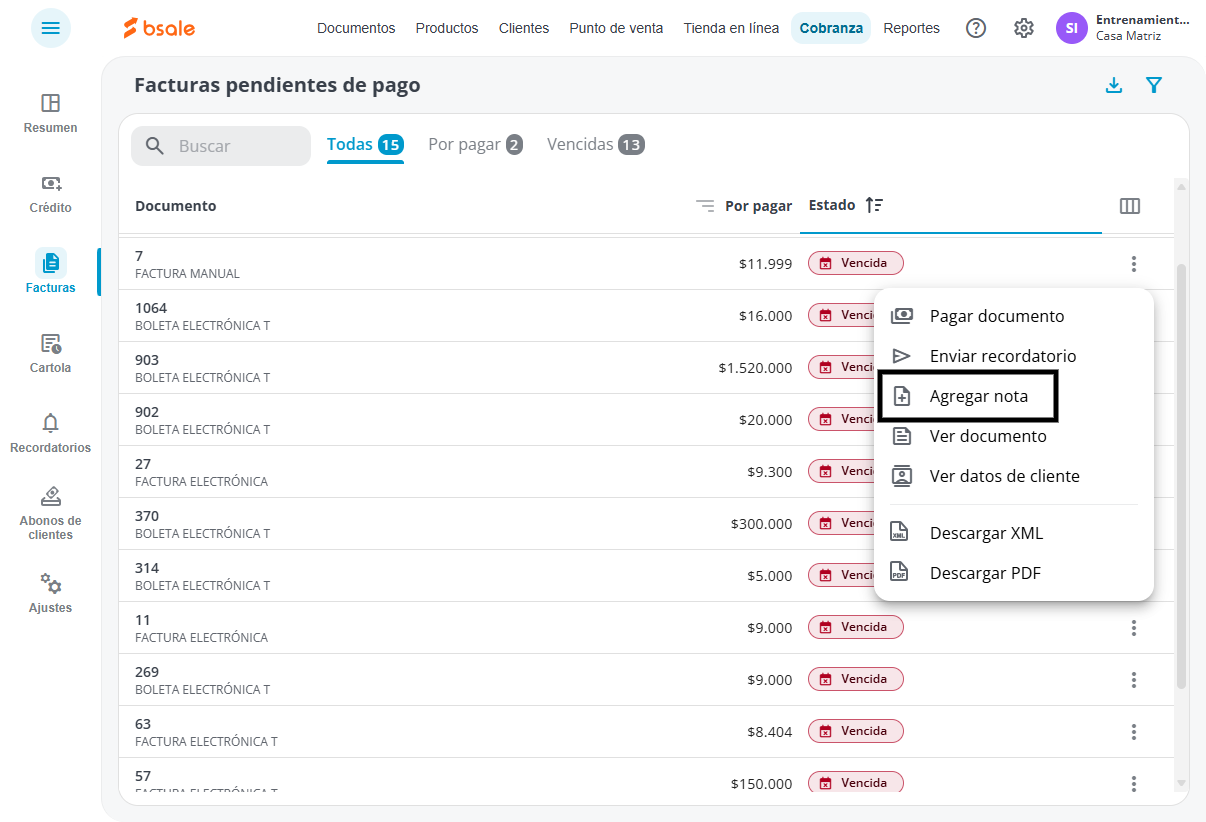
Task: Click the table vertical scrollbar
Action: tap(1181, 477)
